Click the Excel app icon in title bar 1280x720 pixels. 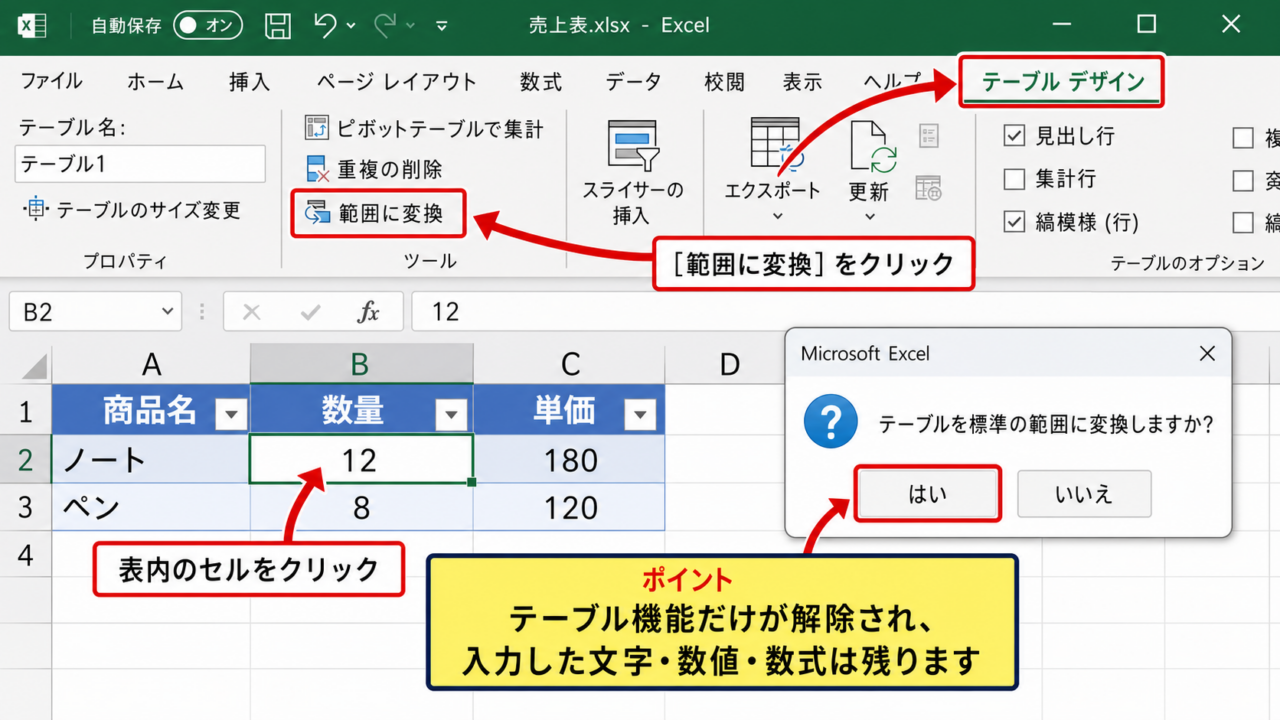pos(32,25)
